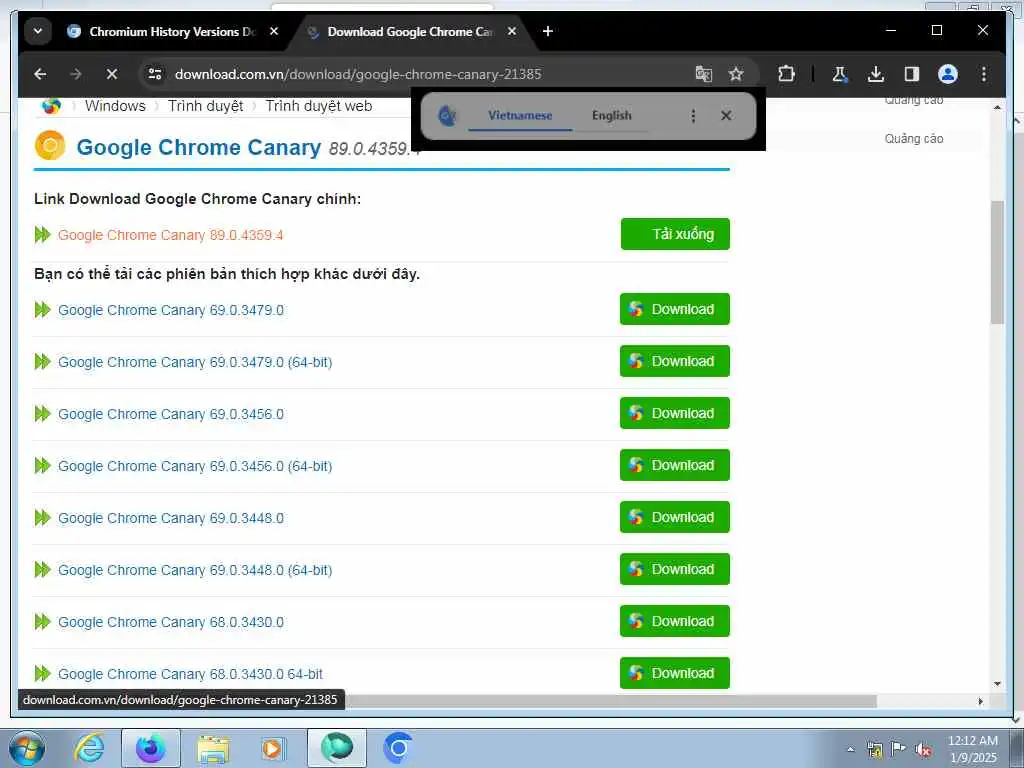Open the Extensions puzzle icon

point(786,74)
